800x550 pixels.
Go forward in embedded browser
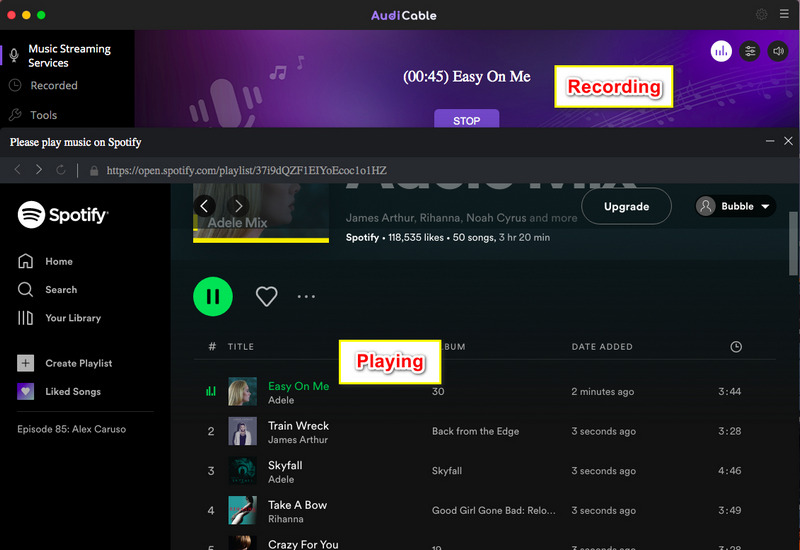coord(39,169)
